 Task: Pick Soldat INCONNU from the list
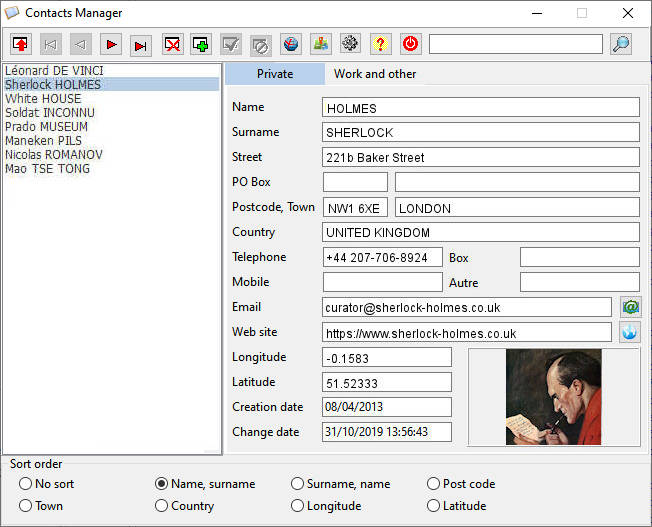(111, 112)
